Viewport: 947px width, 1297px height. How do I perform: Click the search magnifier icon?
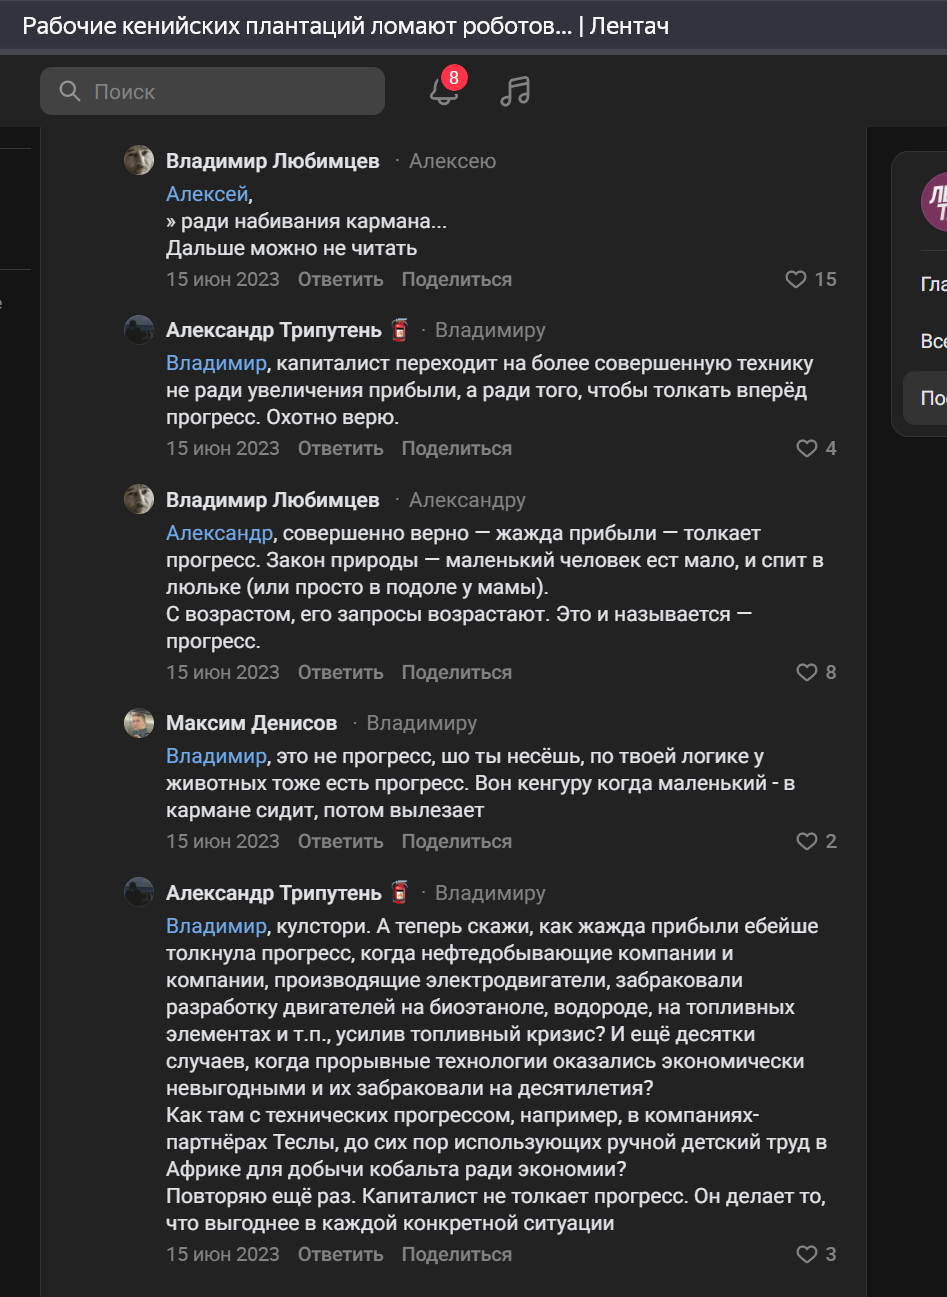pyautogui.click(x=70, y=91)
